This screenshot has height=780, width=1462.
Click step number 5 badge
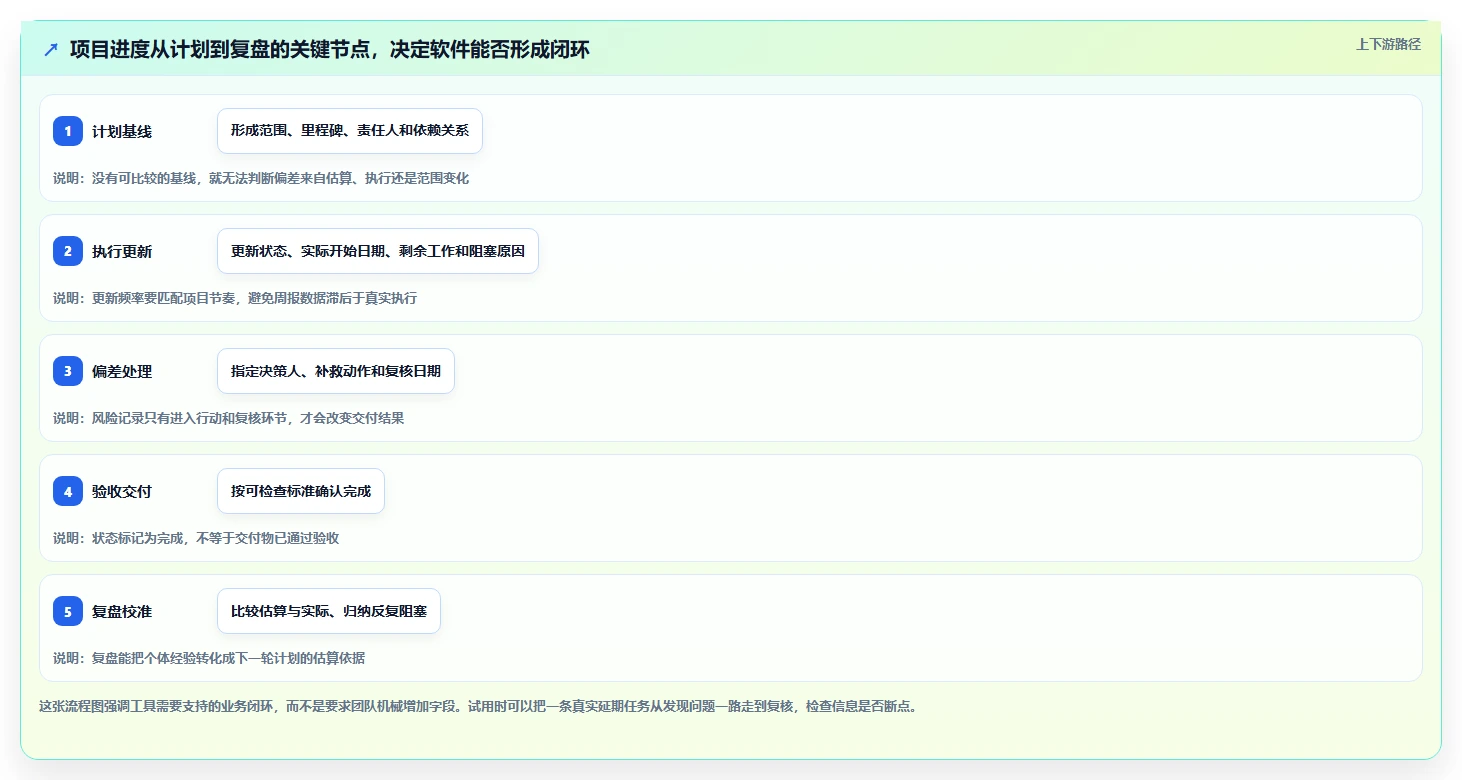click(68, 611)
